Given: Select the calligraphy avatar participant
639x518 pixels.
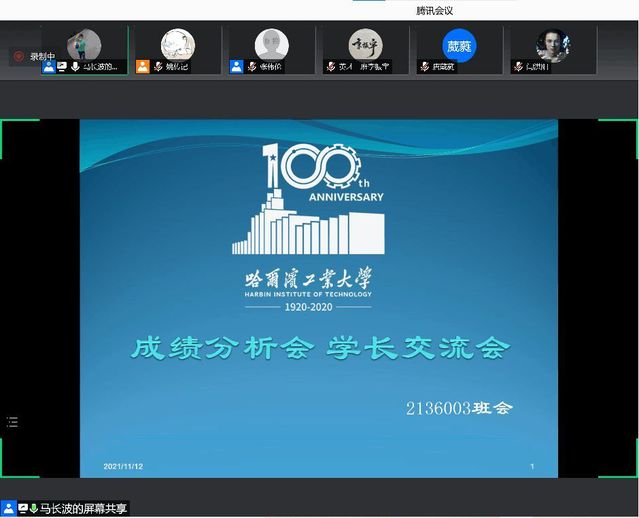Looking at the screenshot, I should (366, 45).
